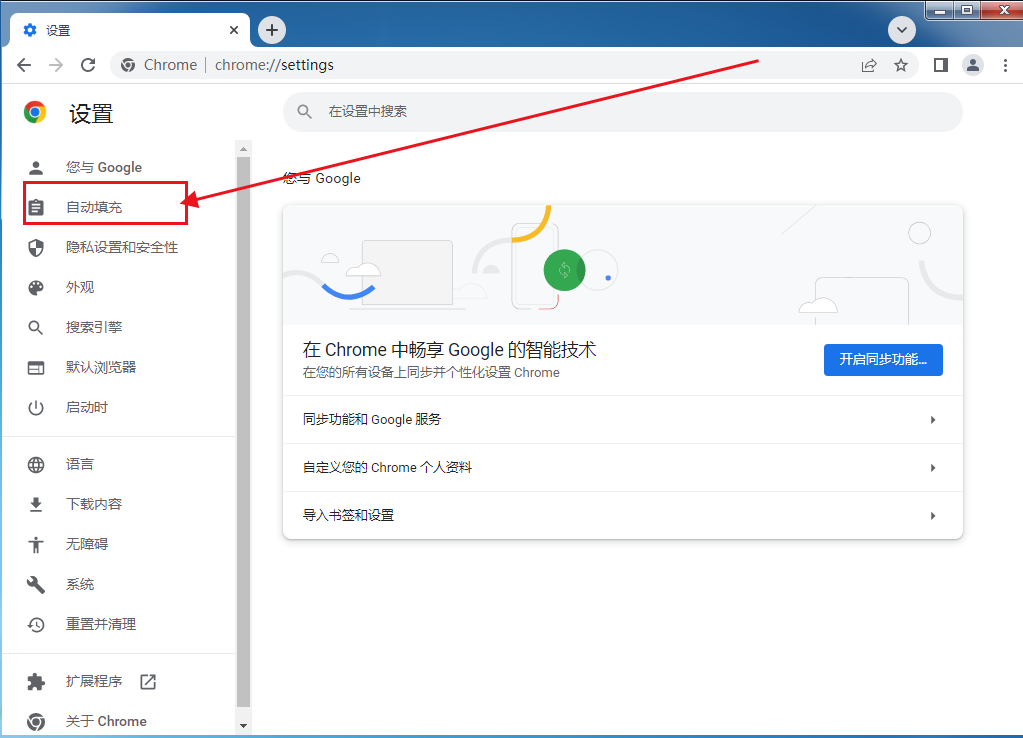Image resolution: width=1023 pixels, height=738 pixels.
Task: Click the 扩展程序 puzzle icon
Action: tap(36, 682)
